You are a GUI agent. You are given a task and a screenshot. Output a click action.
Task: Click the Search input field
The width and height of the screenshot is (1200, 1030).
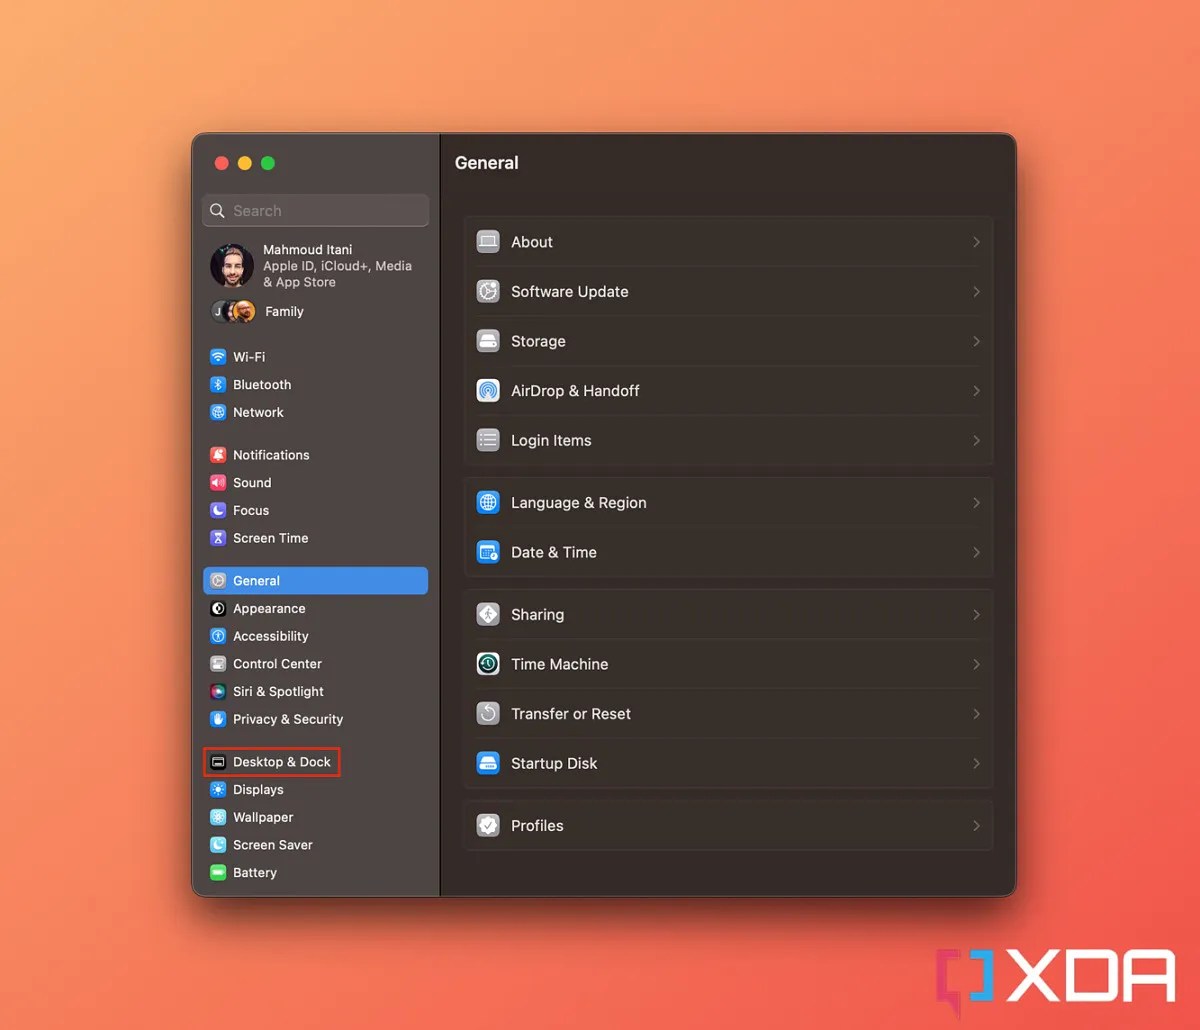(x=314, y=210)
